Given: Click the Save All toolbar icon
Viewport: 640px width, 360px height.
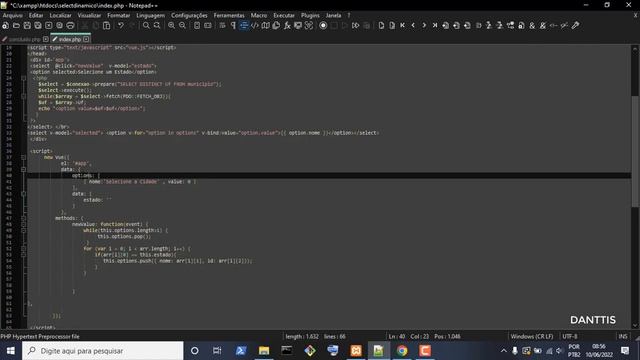Looking at the screenshot, I should pyautogui.click(x=38, y=25).
